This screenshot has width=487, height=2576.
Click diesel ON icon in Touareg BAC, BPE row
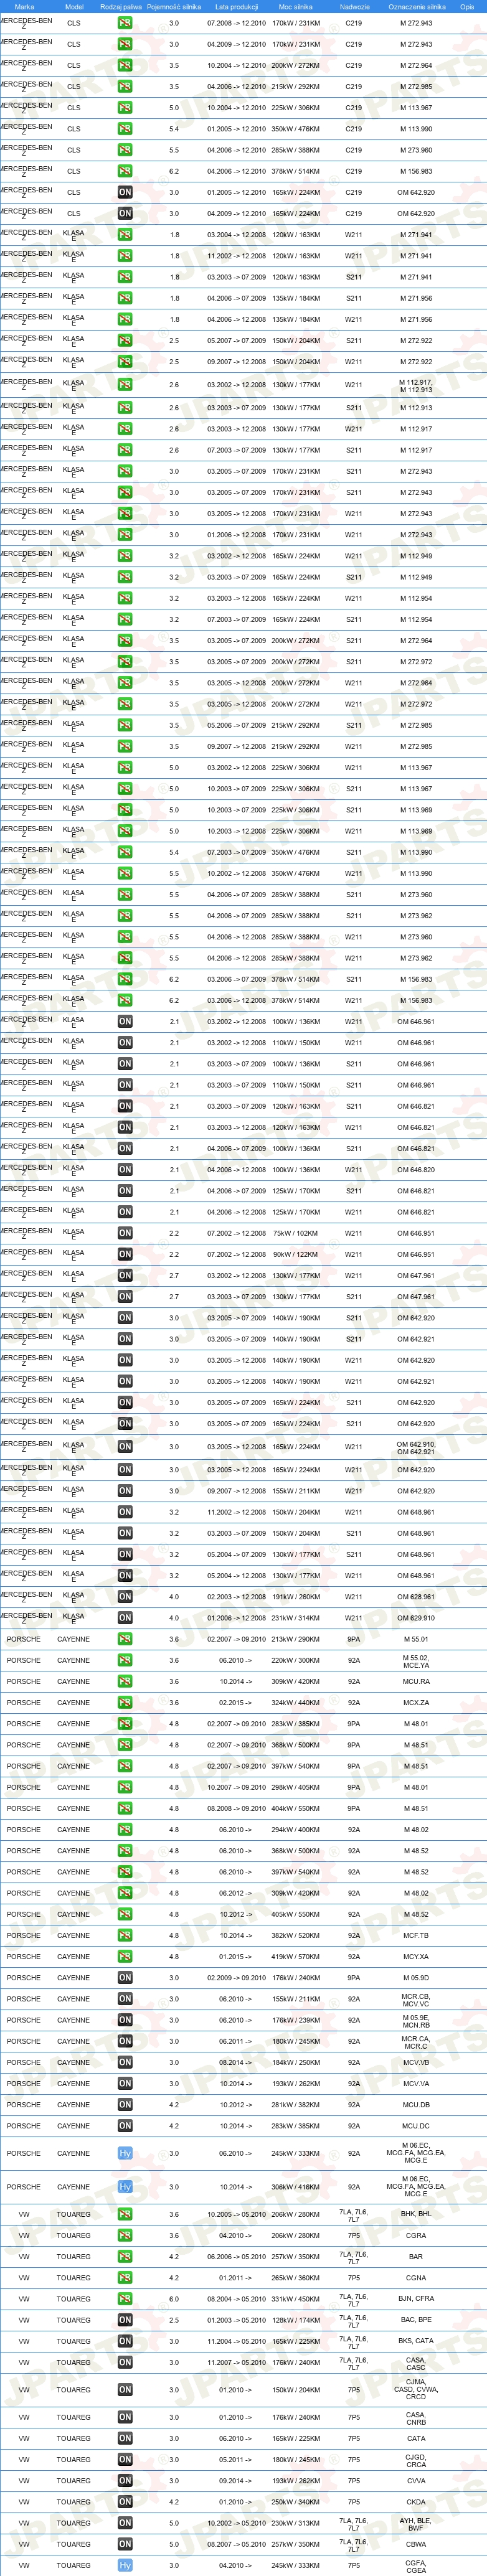[x=125, y=2320]
